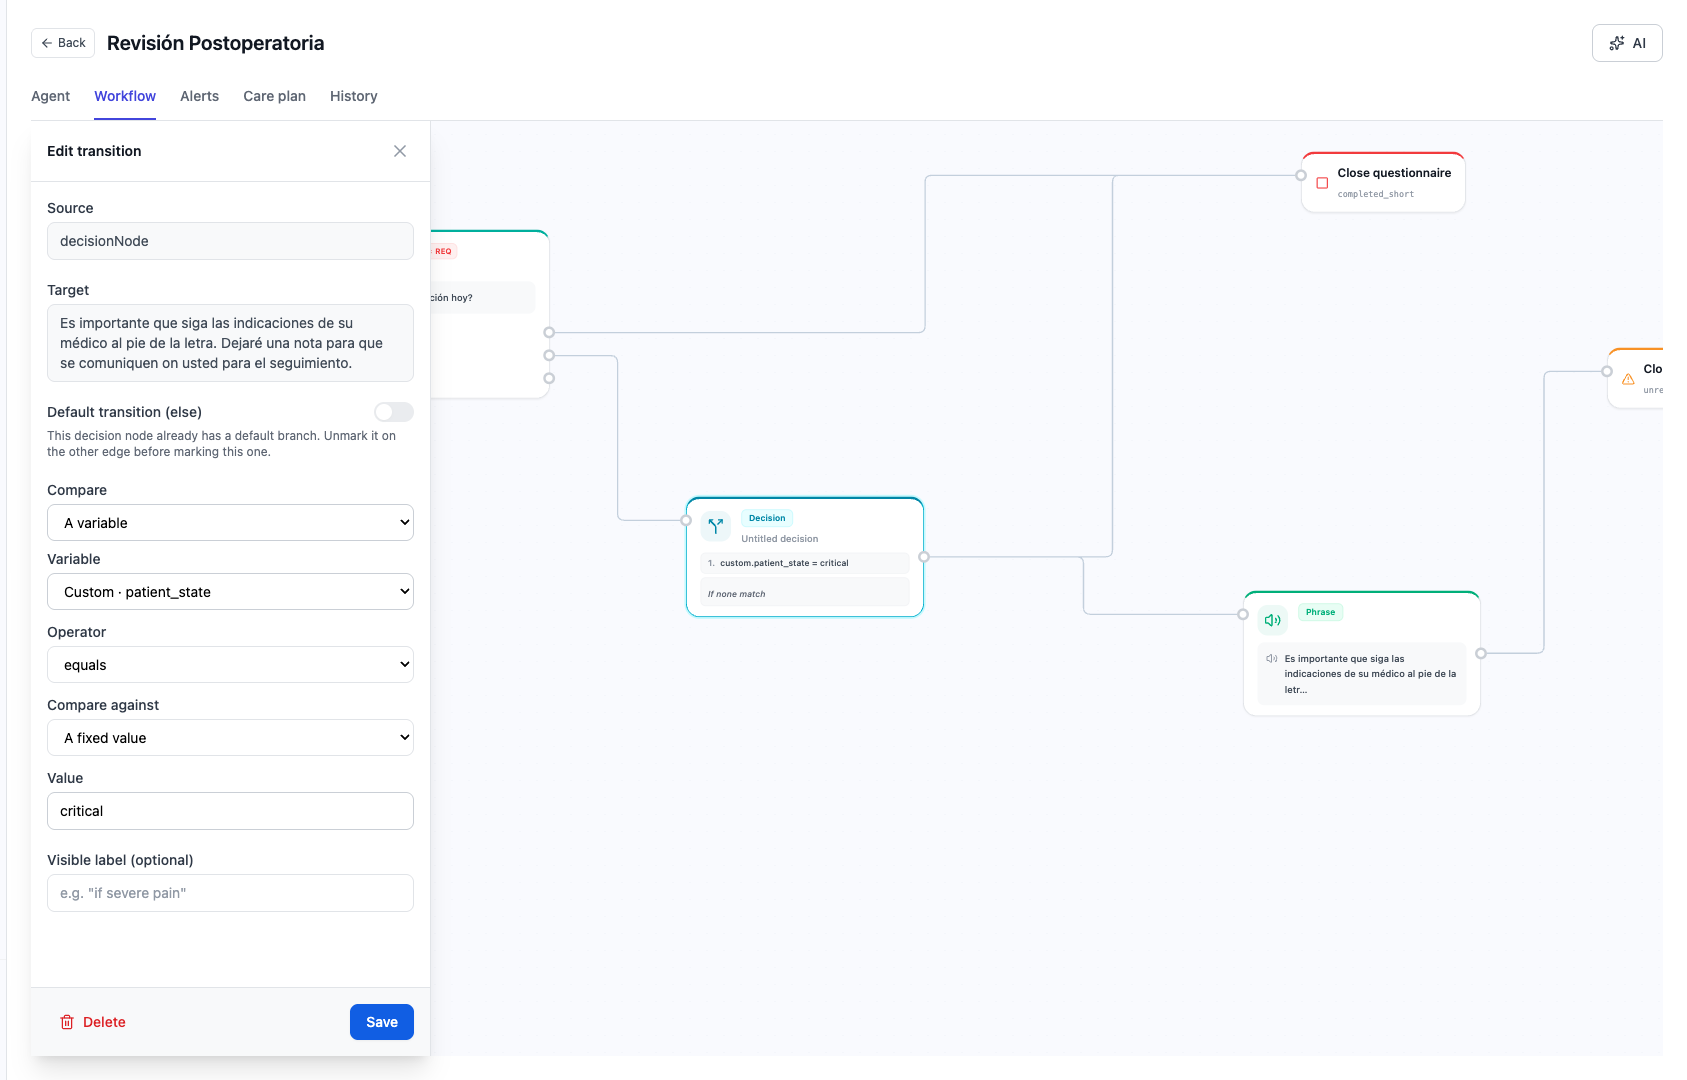The image size is (1687, 1080).
Task: Open the Compare dropdown
Action: (x=230, y=523)
